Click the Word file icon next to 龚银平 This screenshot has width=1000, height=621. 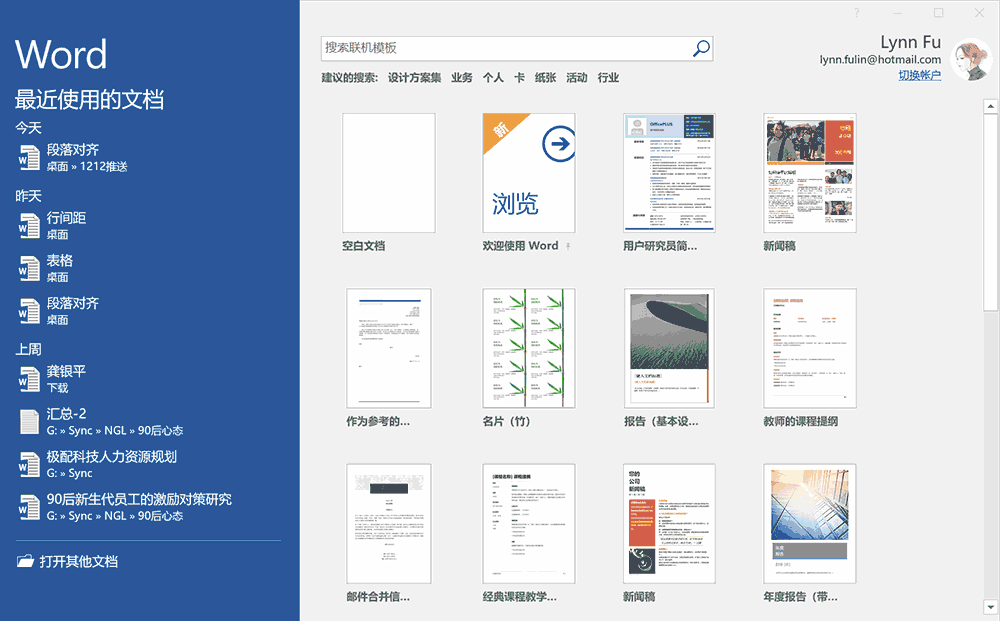tap(29, 379)
